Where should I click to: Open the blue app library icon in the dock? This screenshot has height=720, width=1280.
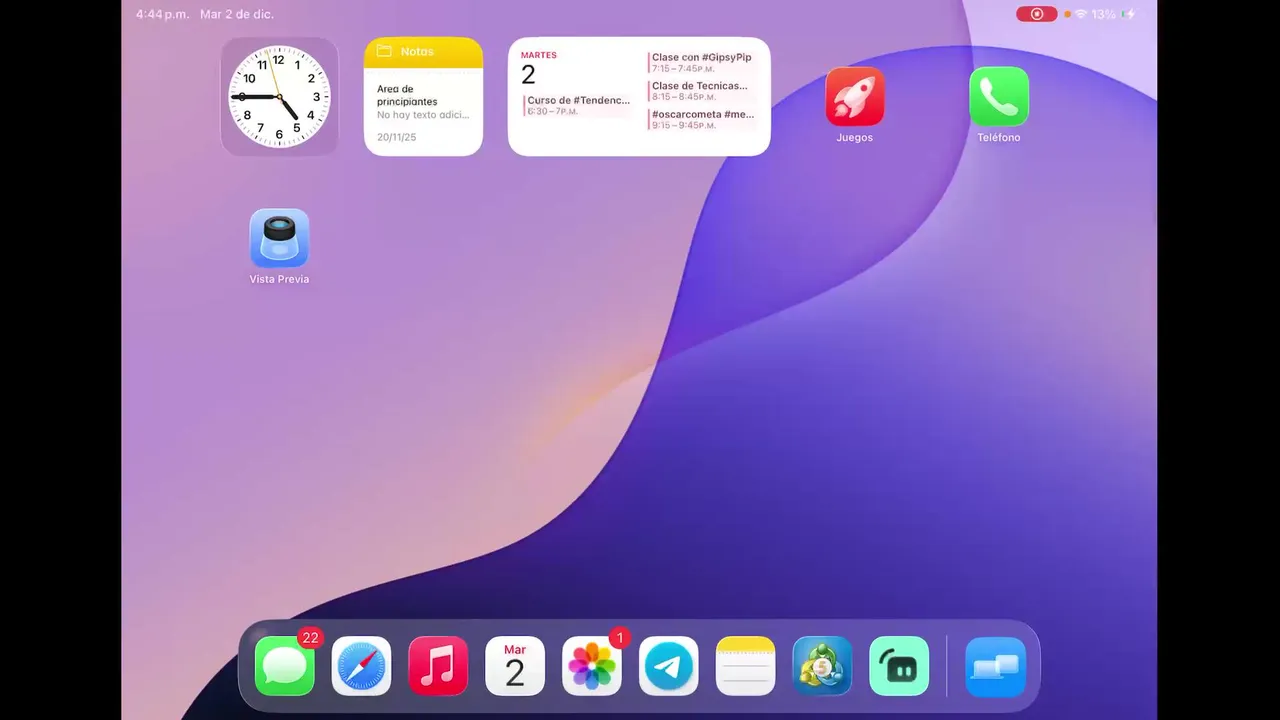click(x=996, y=666)
